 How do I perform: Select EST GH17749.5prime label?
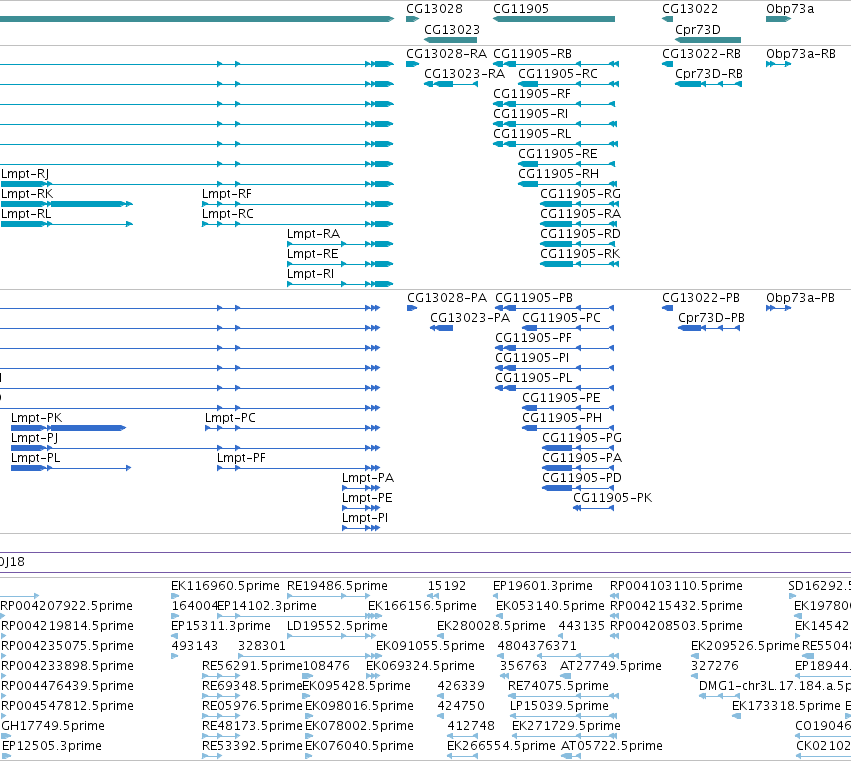[53, 726]
